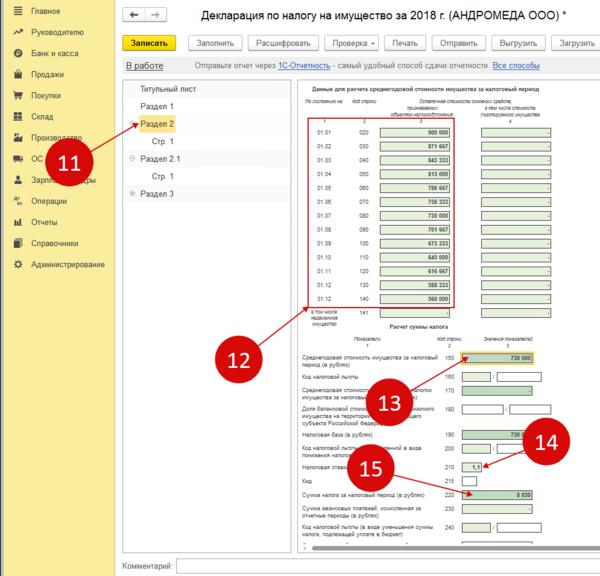
Task: Click the Комментарий input field
Action: (385, 566)
